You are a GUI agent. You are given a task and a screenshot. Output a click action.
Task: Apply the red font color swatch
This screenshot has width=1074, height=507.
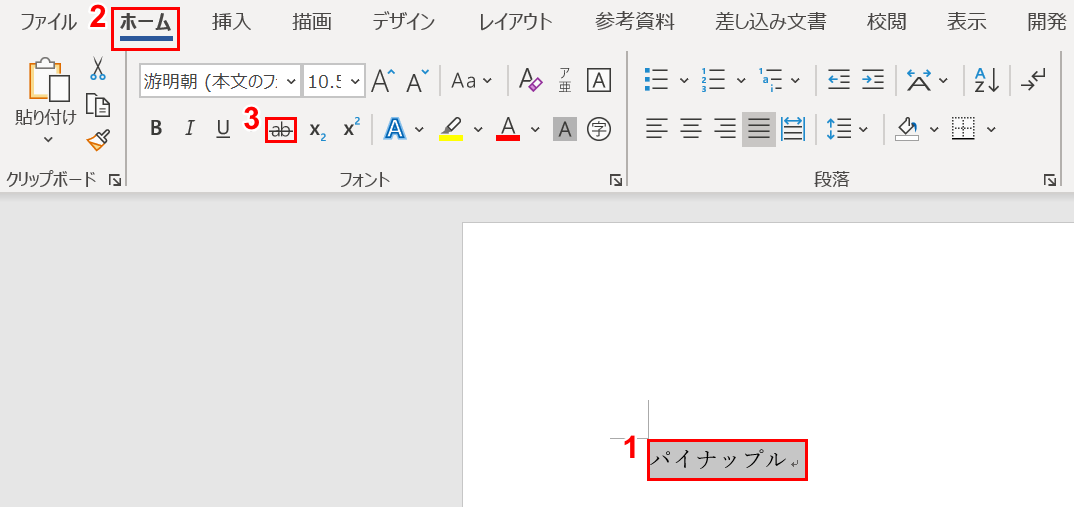508,129
